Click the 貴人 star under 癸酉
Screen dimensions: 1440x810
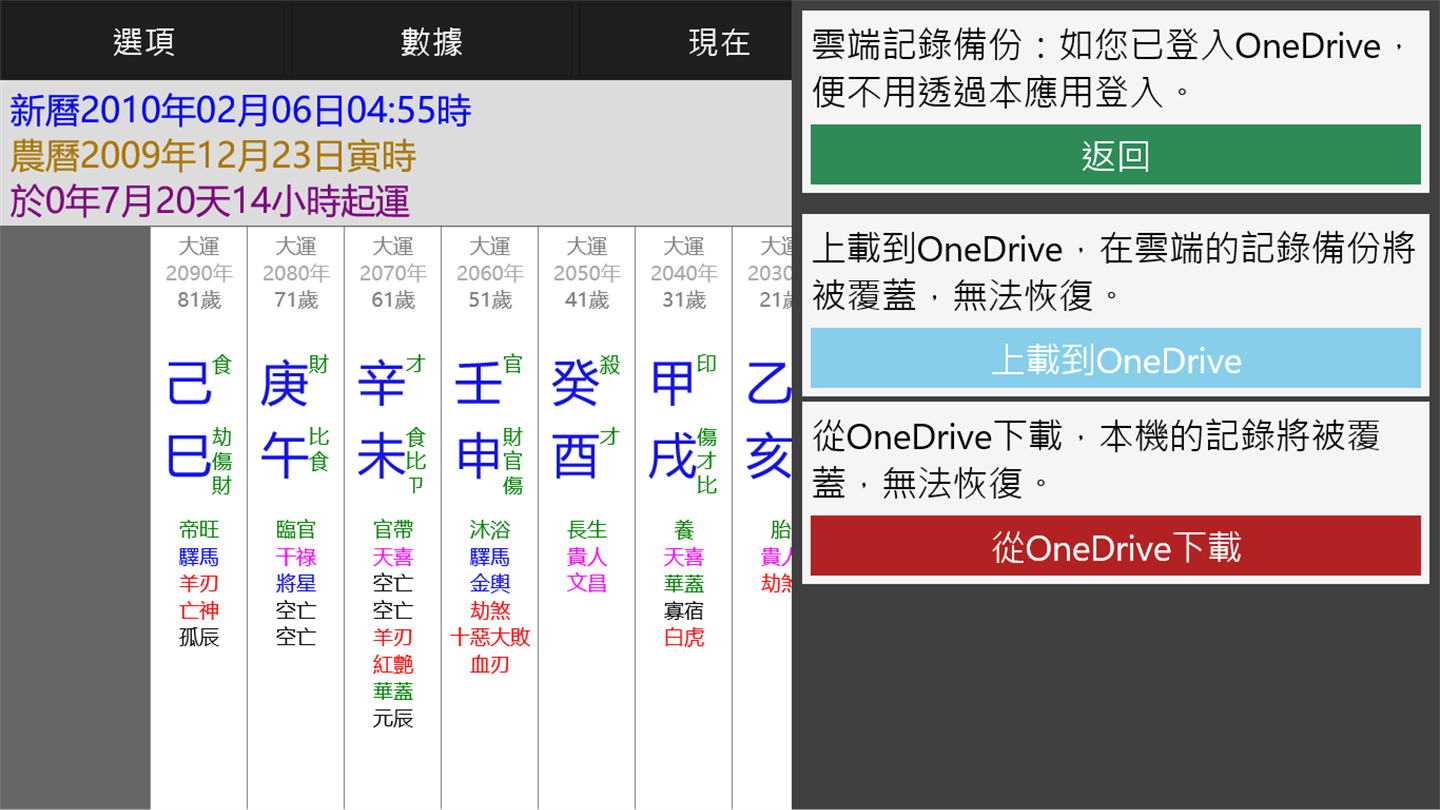587,557
